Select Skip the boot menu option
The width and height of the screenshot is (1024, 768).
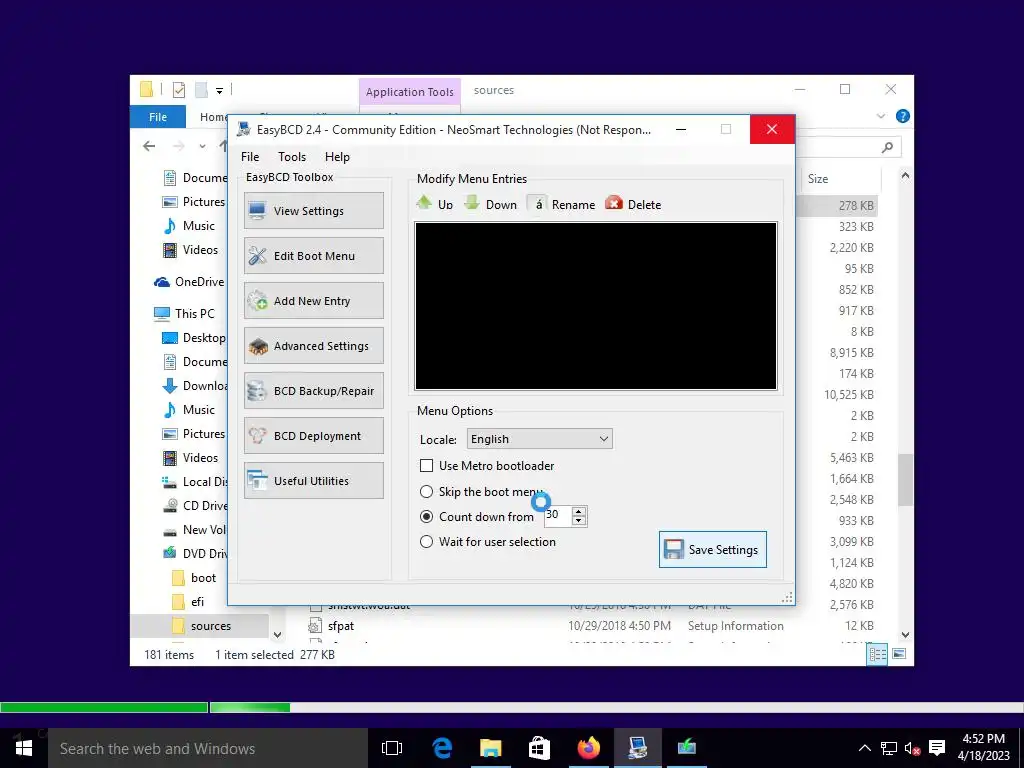[x=426, y=491]
